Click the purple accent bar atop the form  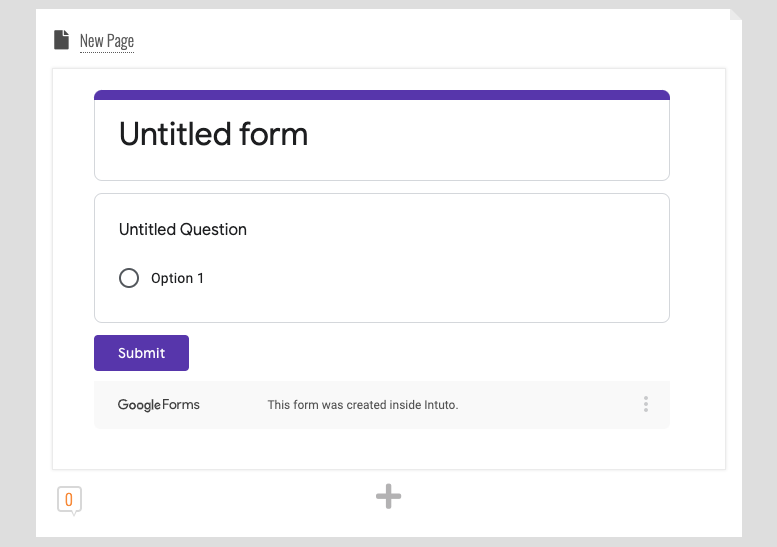click(x=381, y=95)
